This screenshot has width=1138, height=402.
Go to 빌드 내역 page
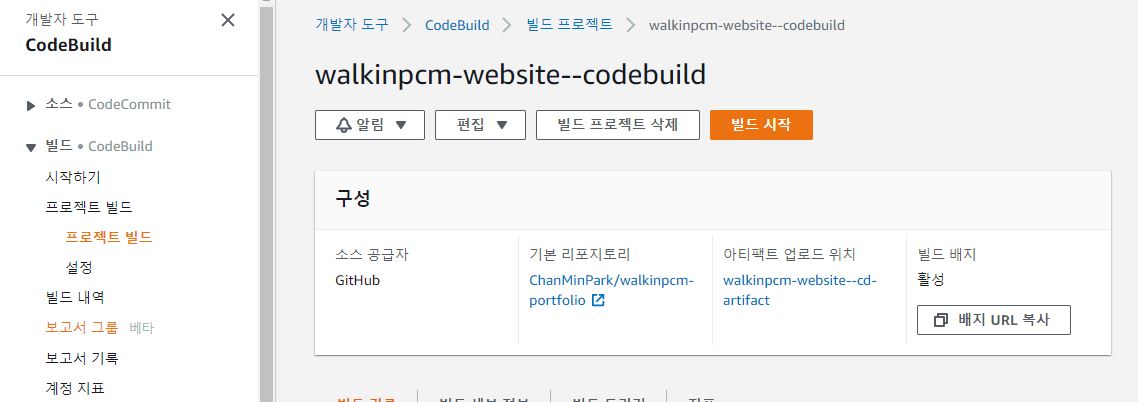click(75, 298)
